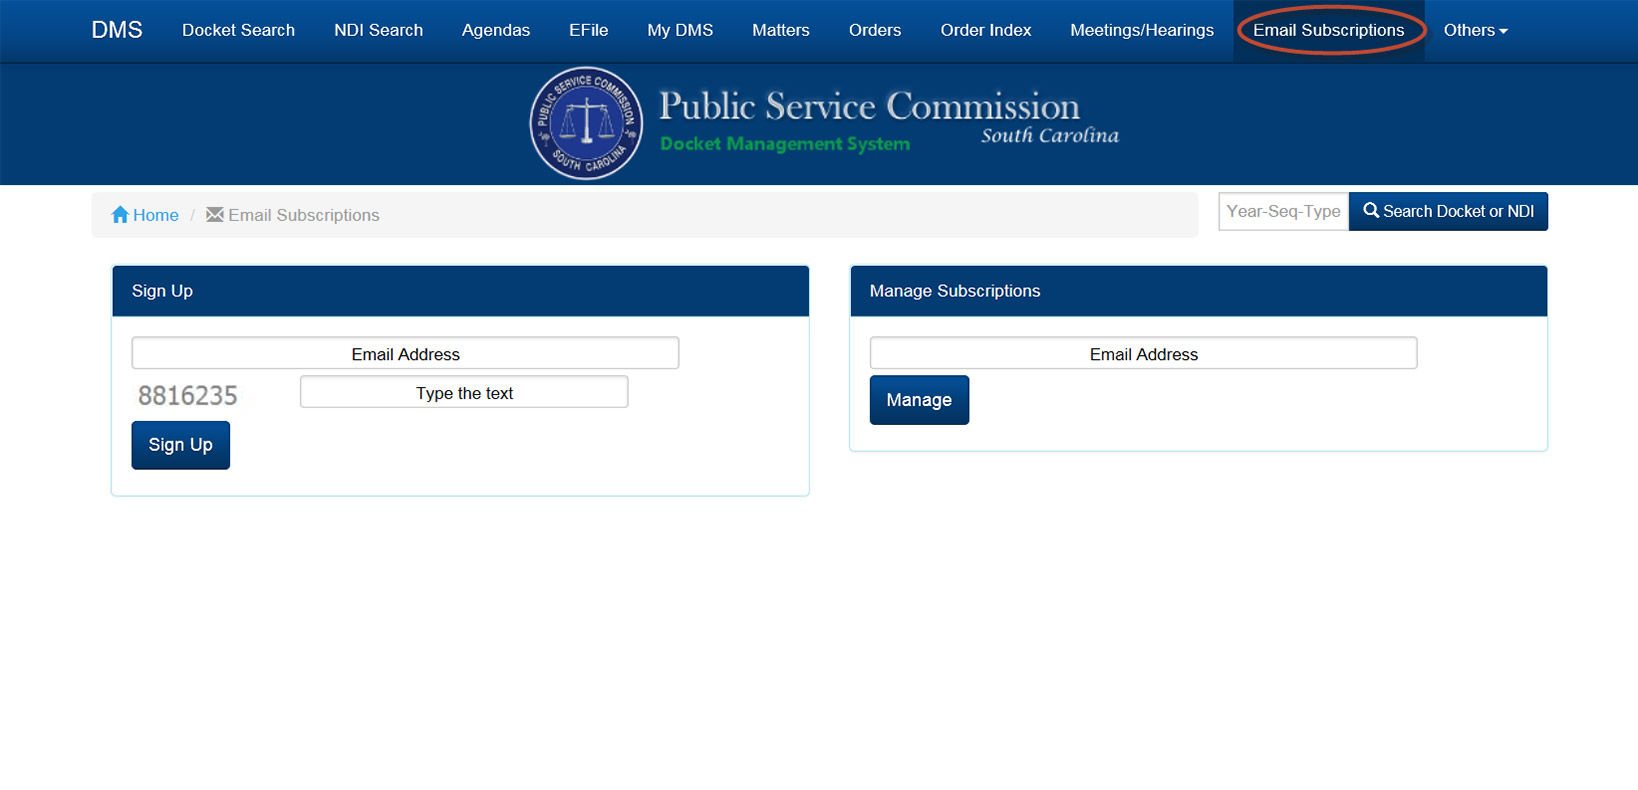The image size is (1638, 790).
Task: Open the Docket Search menu item
Action: (x=238, y=30)
